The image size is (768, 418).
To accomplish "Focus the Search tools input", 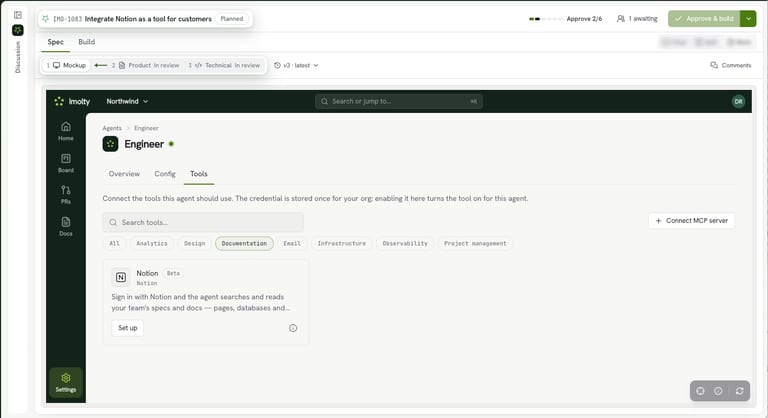I will tap(203, 222).
